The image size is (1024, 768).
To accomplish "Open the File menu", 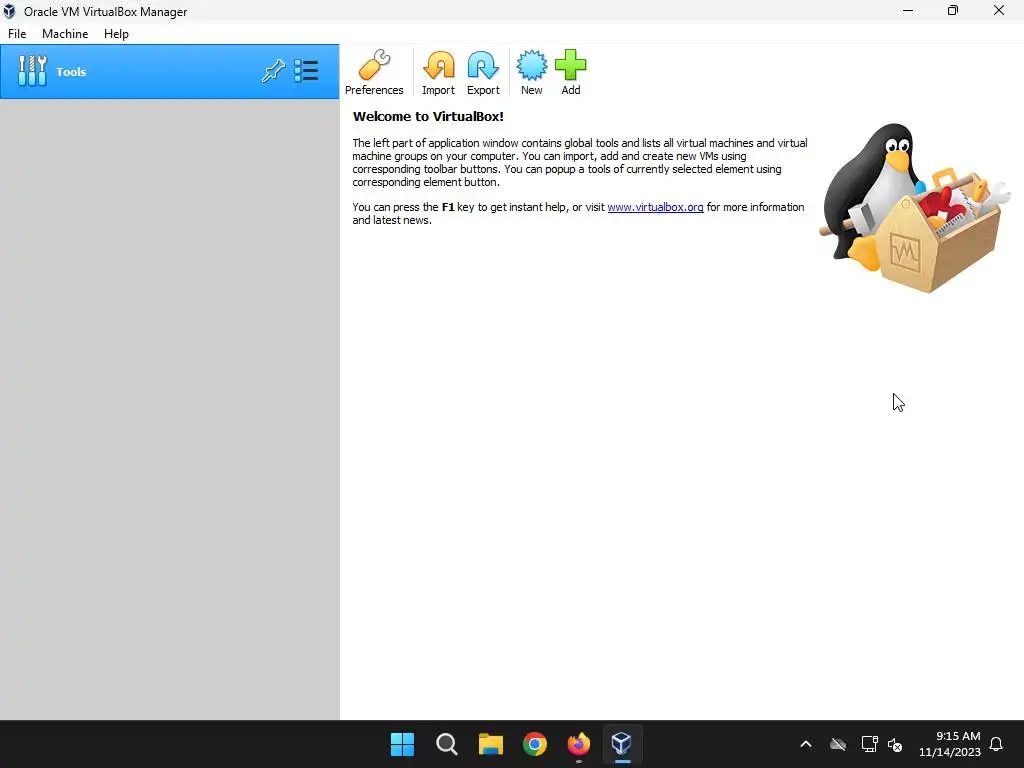I will pos(17,34).
